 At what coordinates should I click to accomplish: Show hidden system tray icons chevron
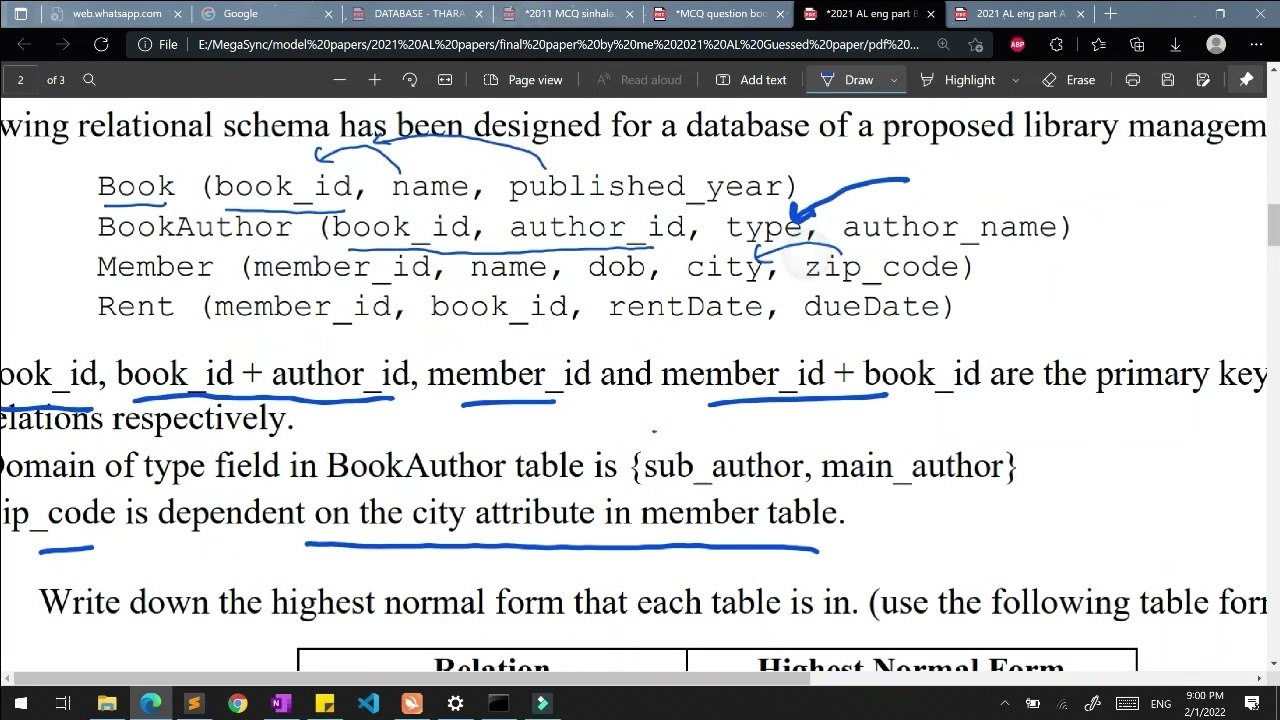(x=1005, y=704)
